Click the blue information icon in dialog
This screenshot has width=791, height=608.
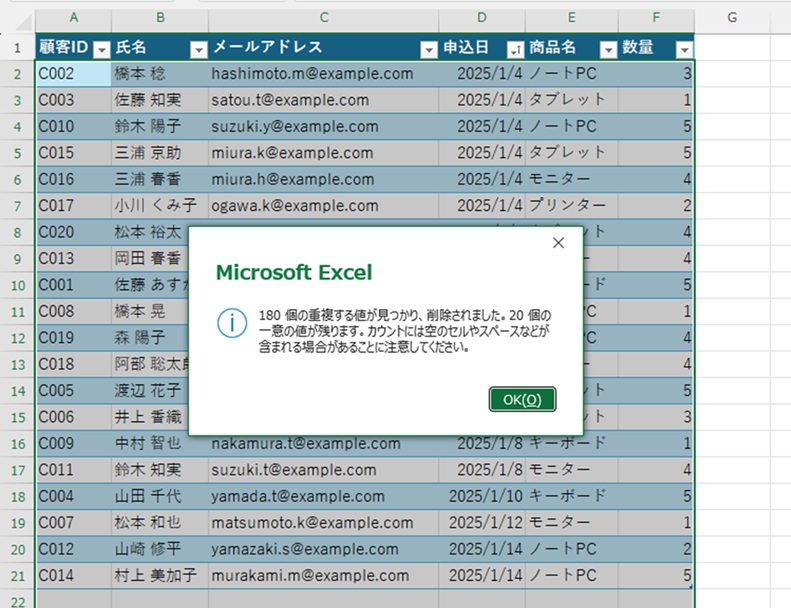pyautogui.click(x=232, y=323)
